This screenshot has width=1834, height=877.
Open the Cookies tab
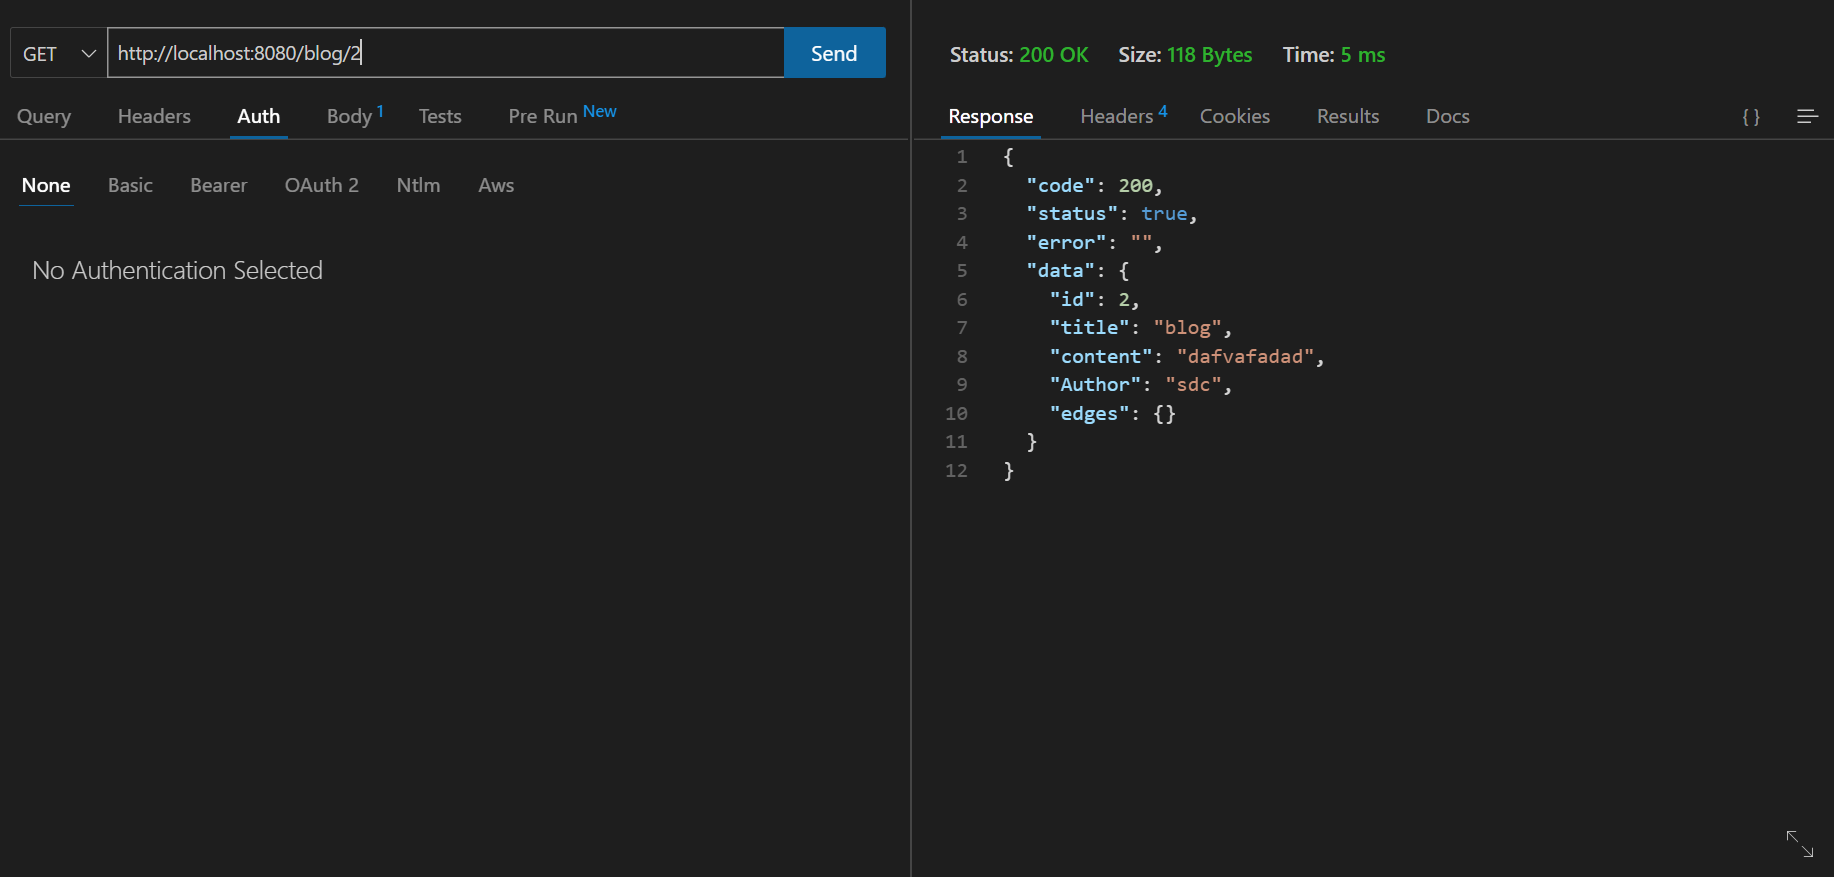(1235, 117)
